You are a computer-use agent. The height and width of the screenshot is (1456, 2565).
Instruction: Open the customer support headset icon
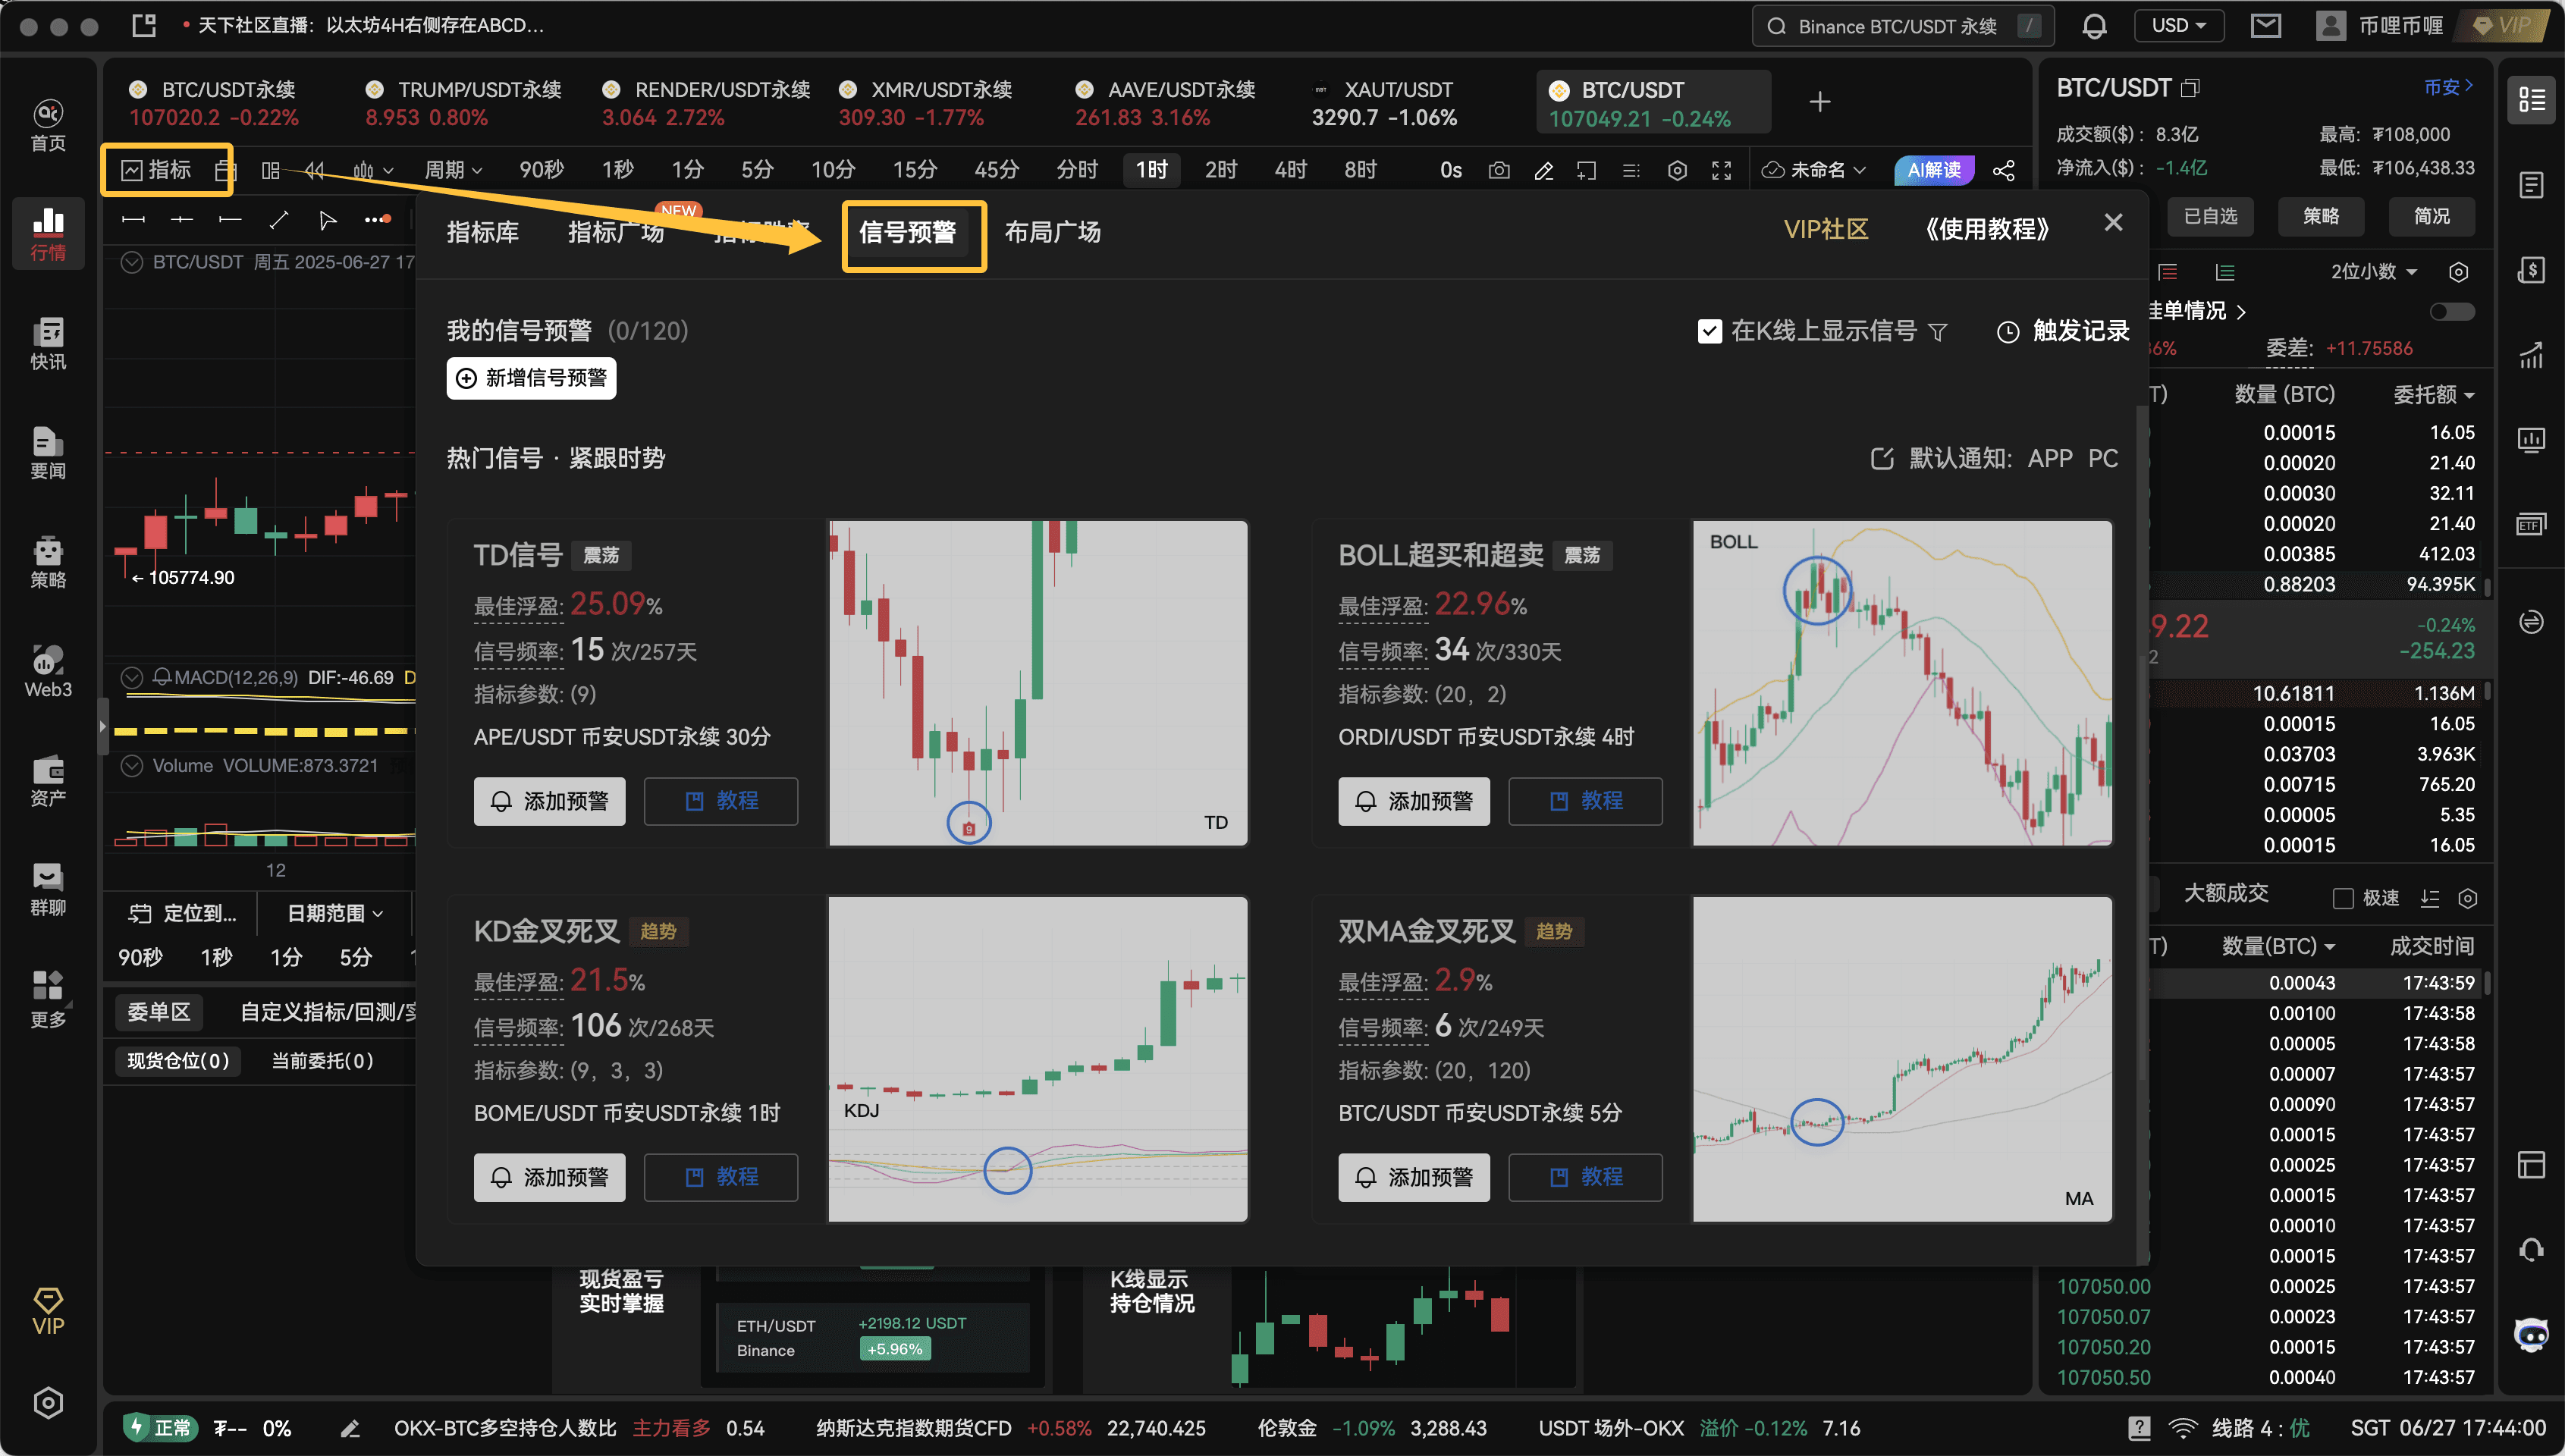(x=2531, y=1248)
